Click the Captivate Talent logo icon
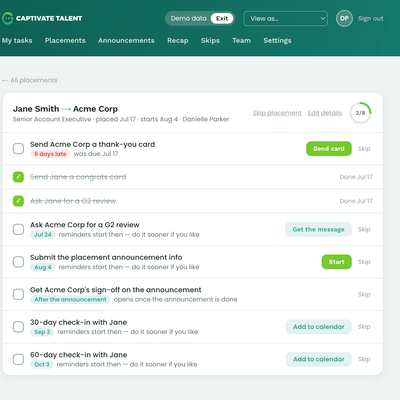This screenshot has height=400, width=400. (7, 18)
